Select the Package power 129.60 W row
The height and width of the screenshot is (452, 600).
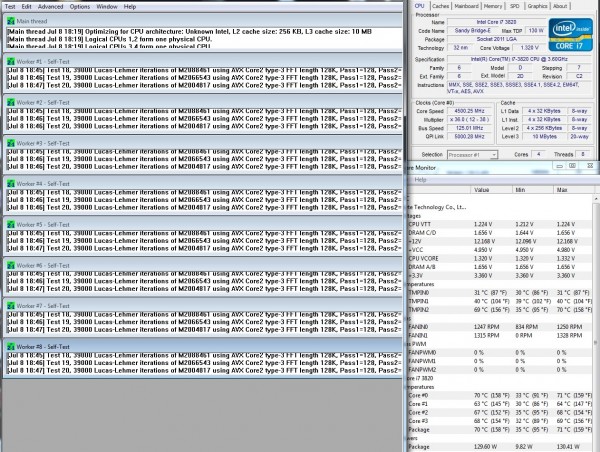tap(500, 447)
